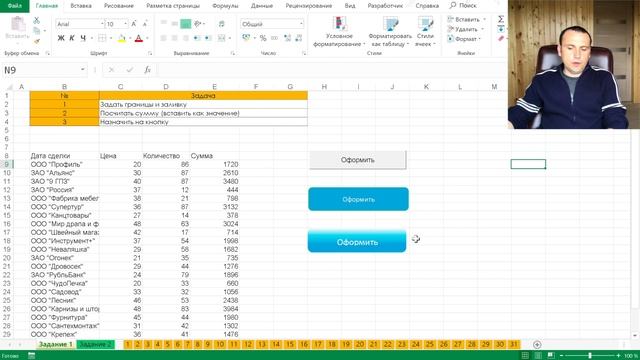Click the gradient blue Оформить button

[x=357, y=242]
